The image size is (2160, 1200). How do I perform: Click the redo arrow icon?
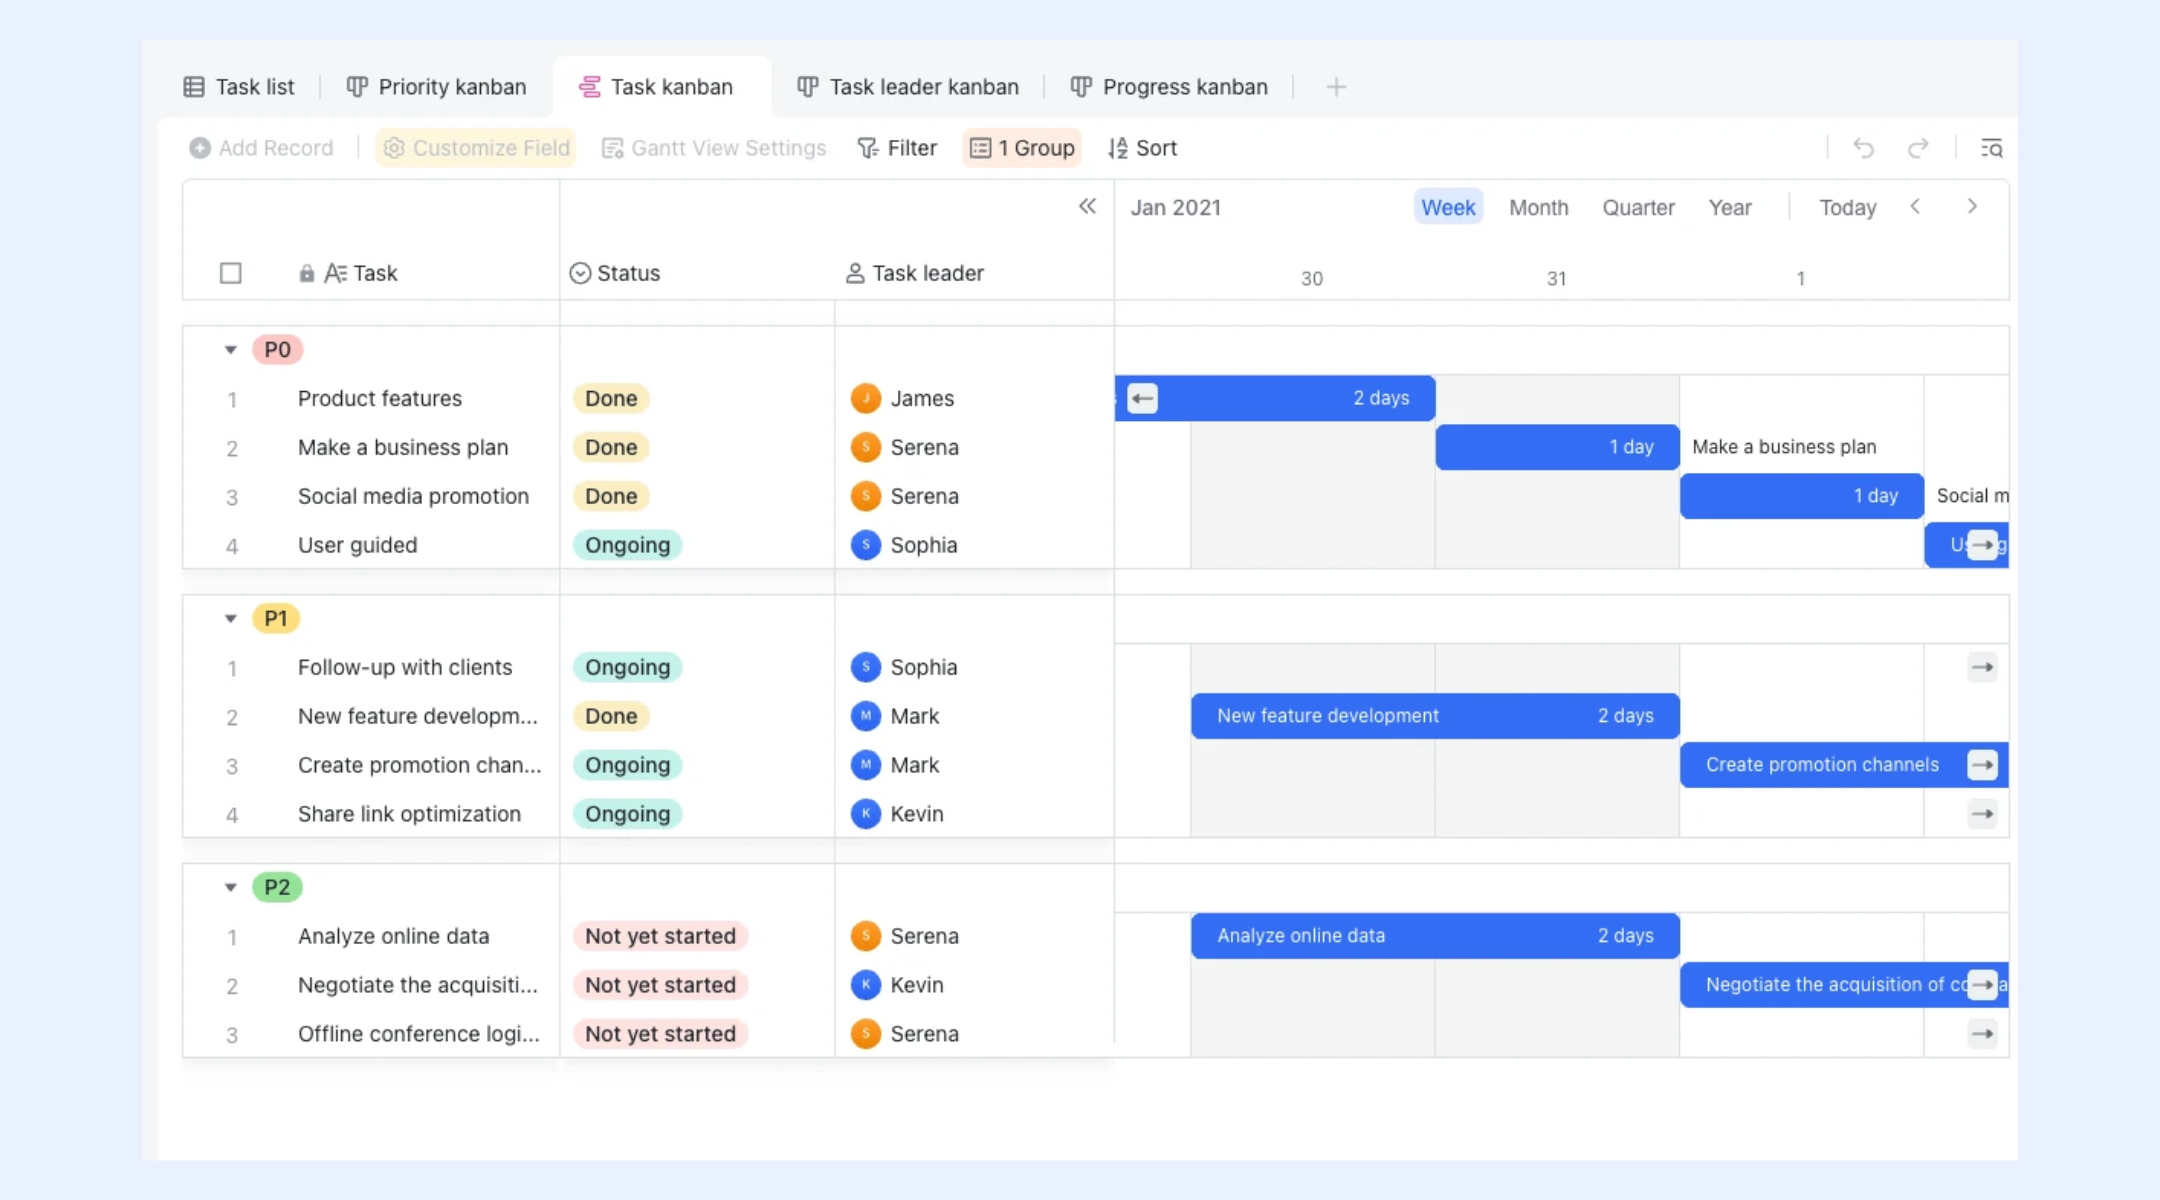point(1917,148)
